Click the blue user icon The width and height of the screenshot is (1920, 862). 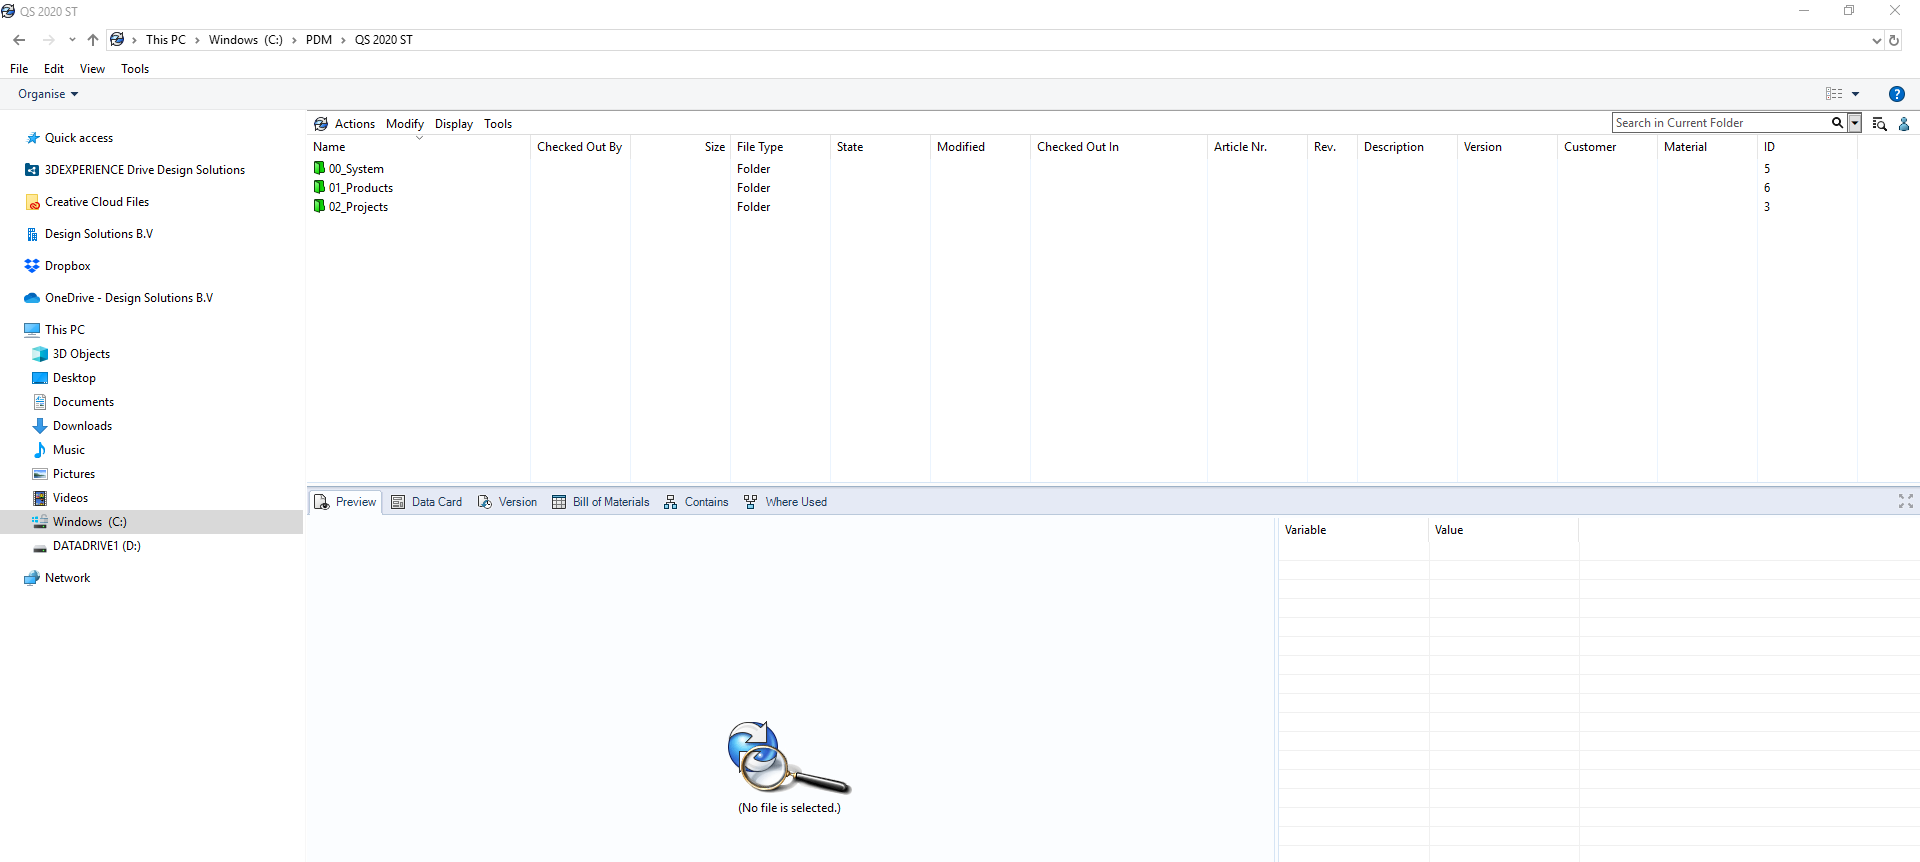pos(1904,124)
